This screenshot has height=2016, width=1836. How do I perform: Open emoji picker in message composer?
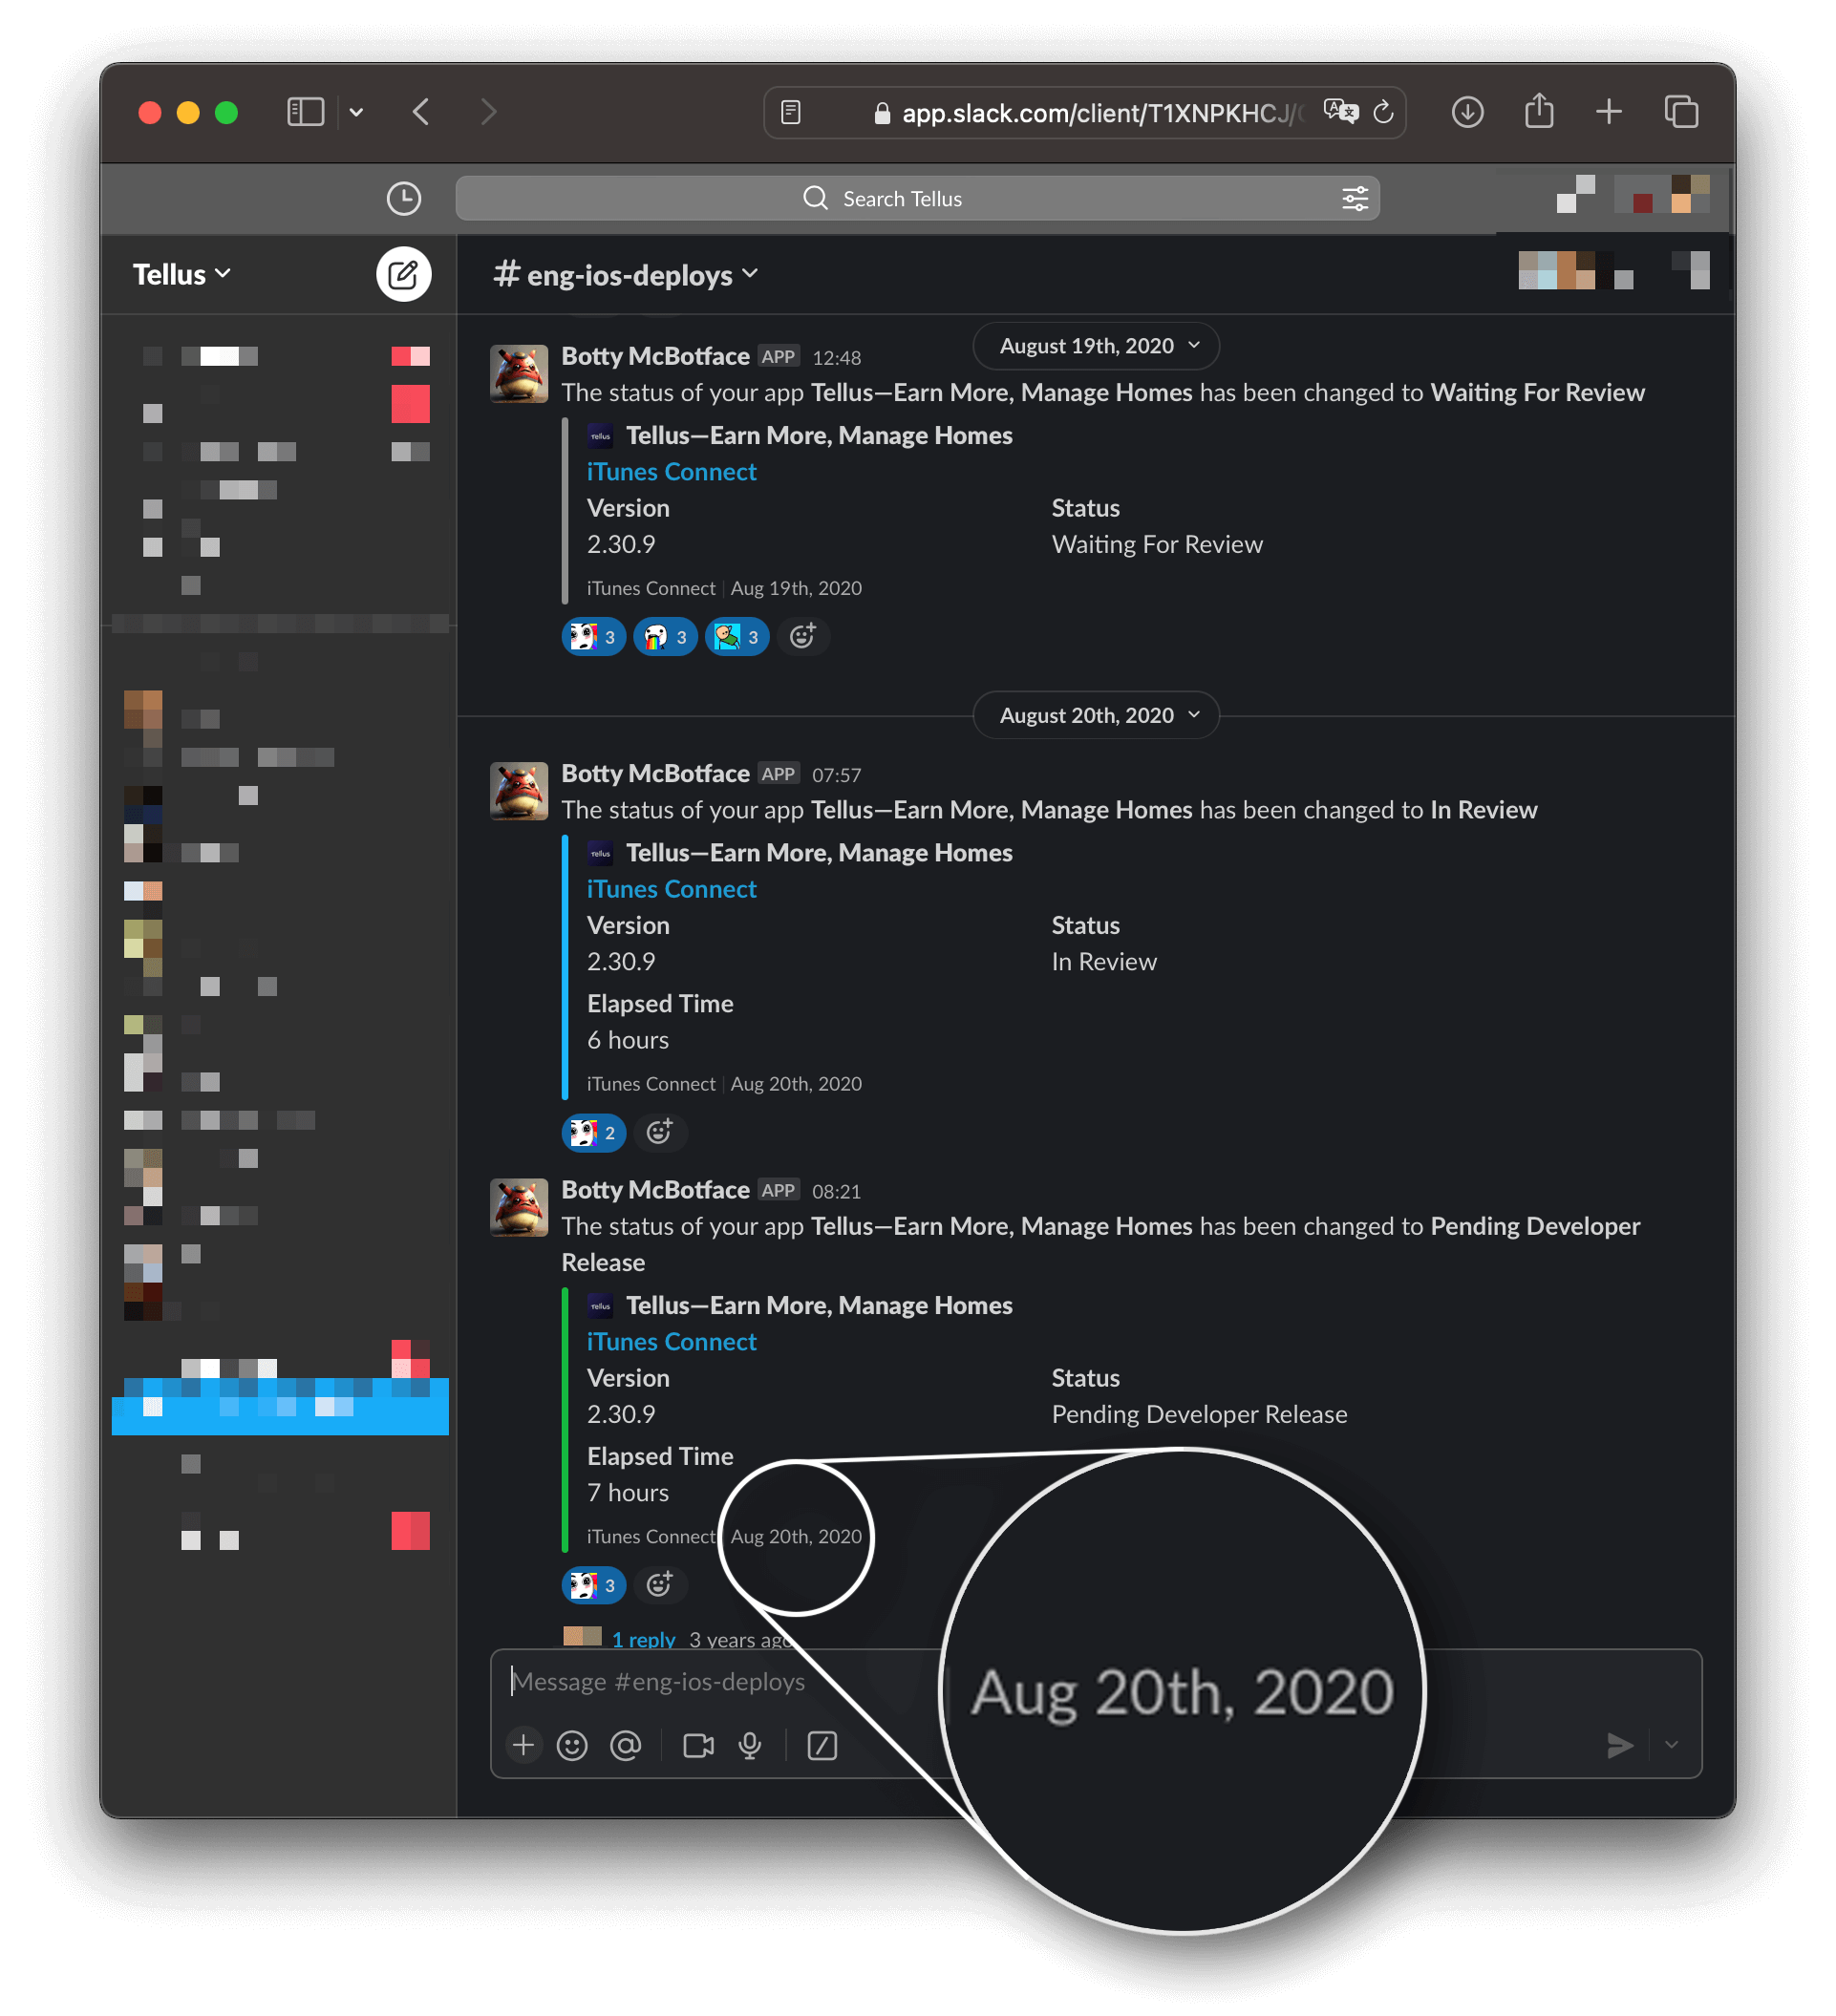[572, 1746]
